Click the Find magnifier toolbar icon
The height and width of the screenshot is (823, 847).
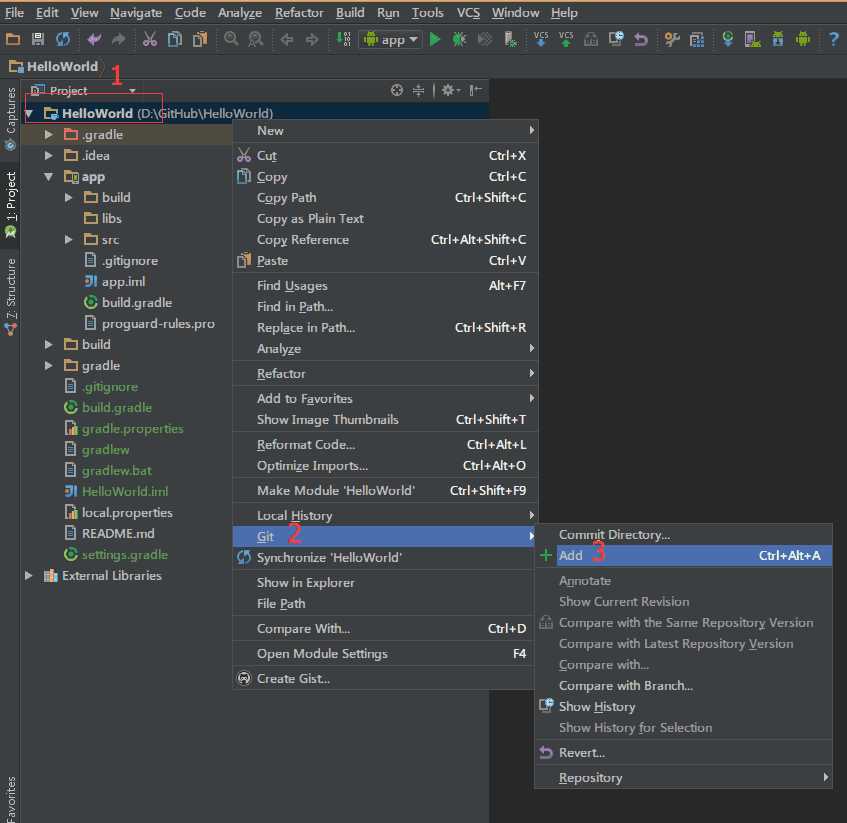click(231, 39)
